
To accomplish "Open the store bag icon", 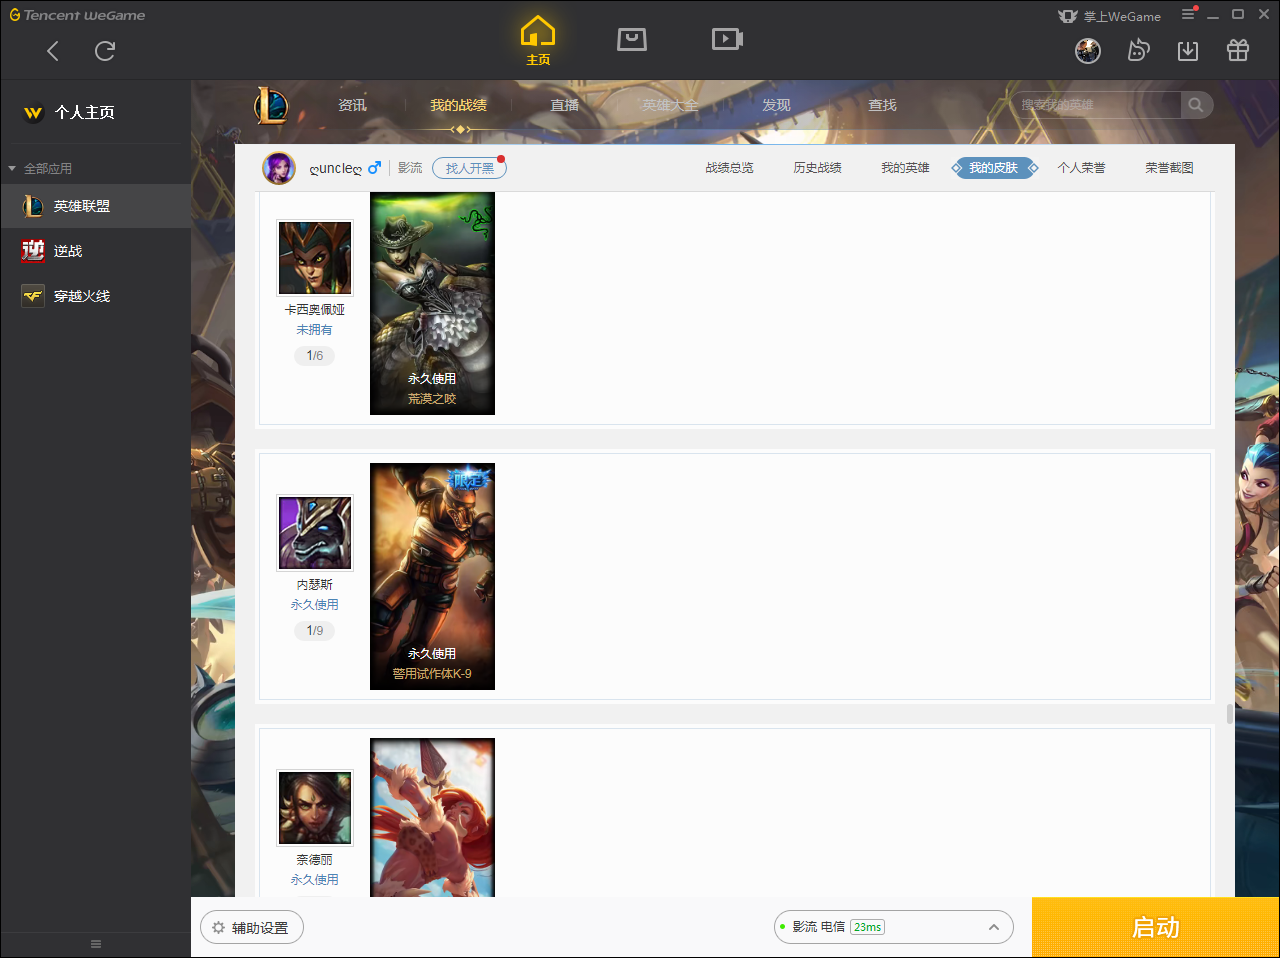I will coord(632,40).
